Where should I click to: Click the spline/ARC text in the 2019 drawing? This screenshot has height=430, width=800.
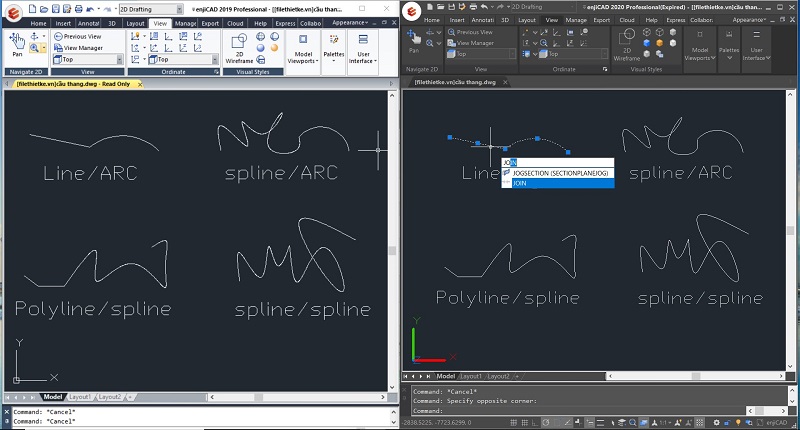tap(281, 173)
